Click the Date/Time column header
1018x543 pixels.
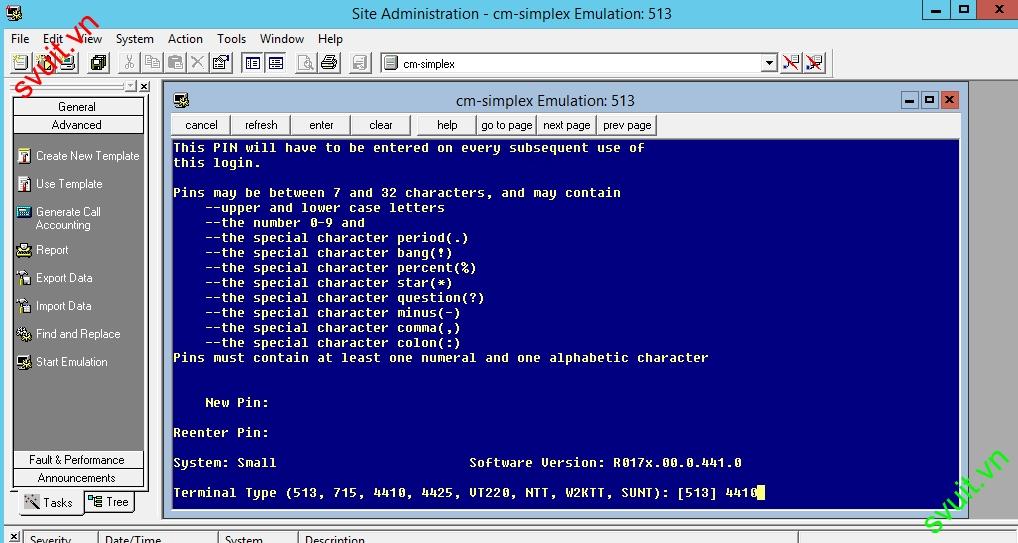158,538
